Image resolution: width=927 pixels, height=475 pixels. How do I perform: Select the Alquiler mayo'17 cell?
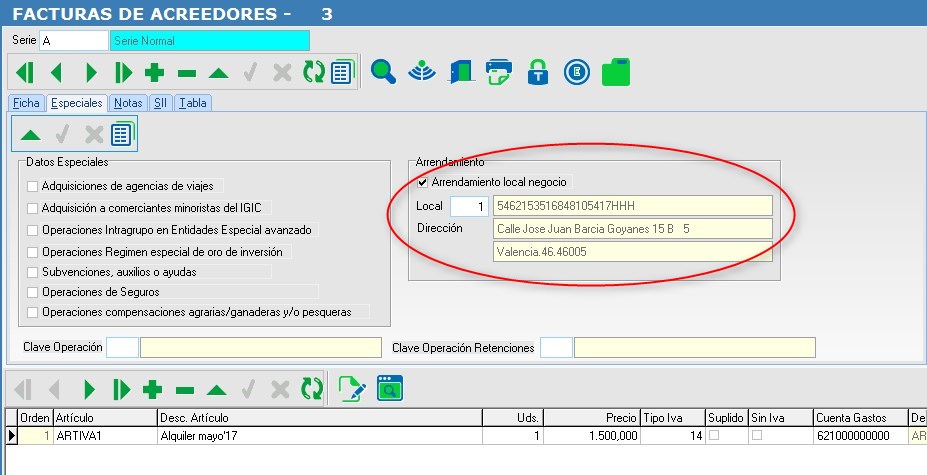(320, 436)
